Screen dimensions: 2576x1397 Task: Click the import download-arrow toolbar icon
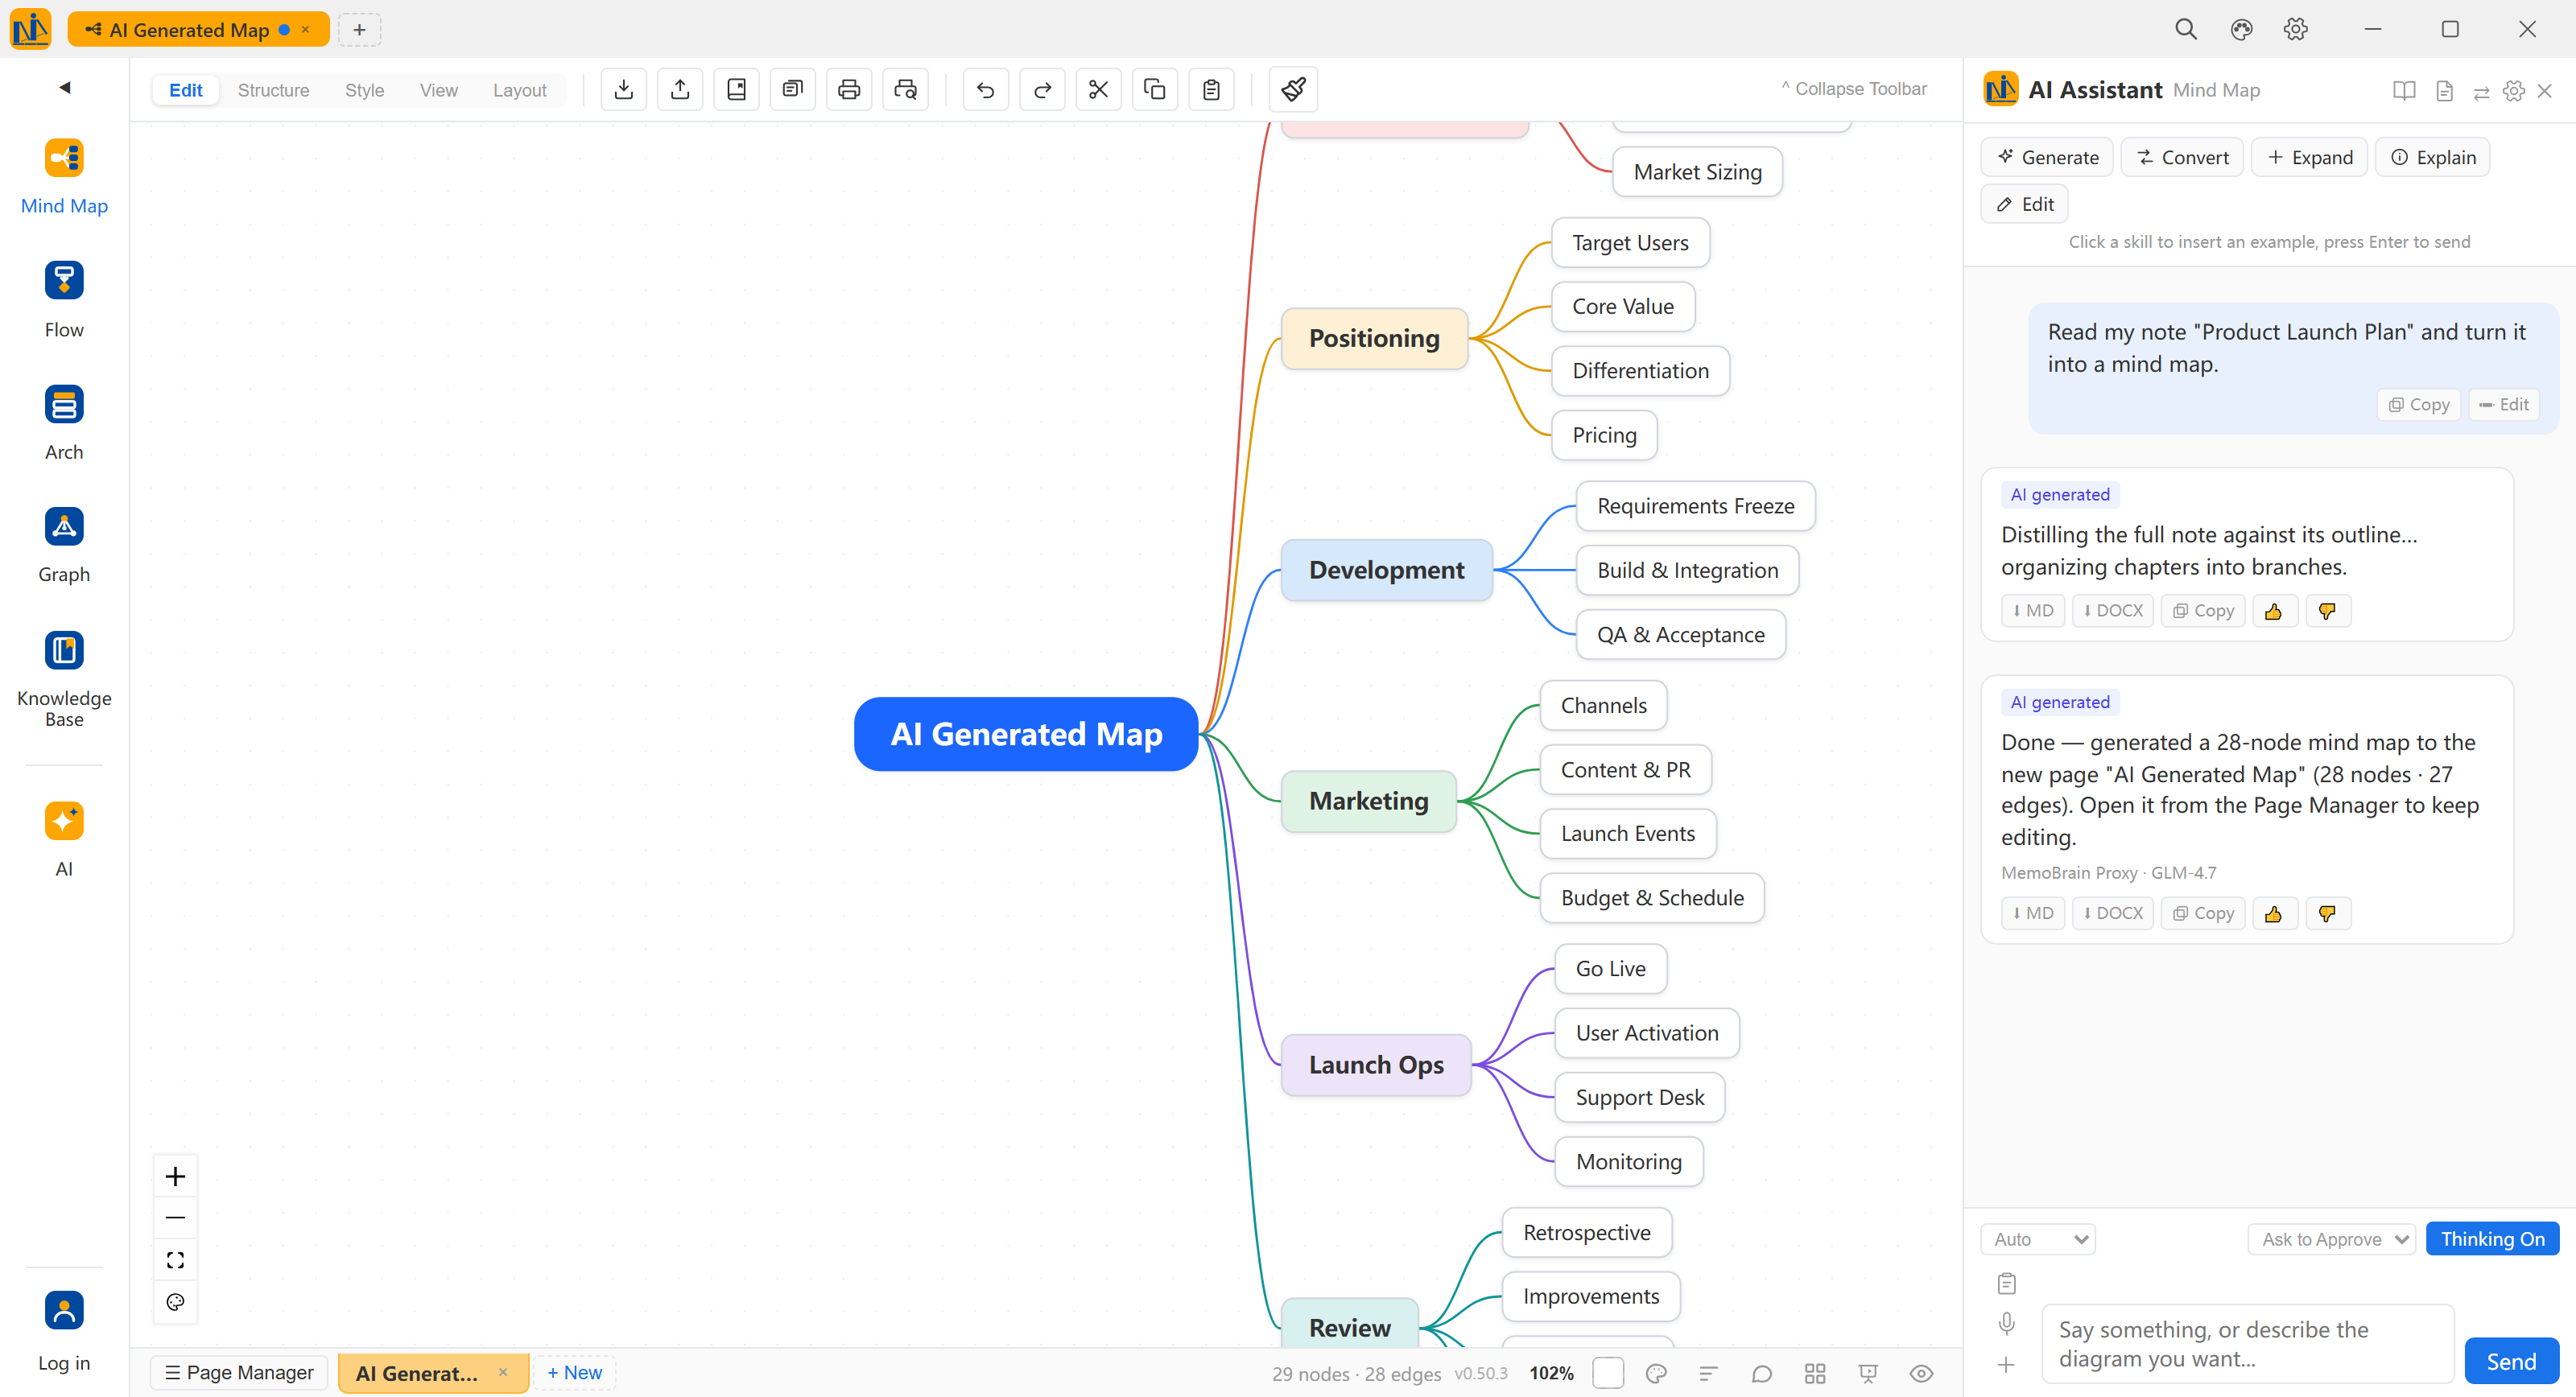pos(623,90)
